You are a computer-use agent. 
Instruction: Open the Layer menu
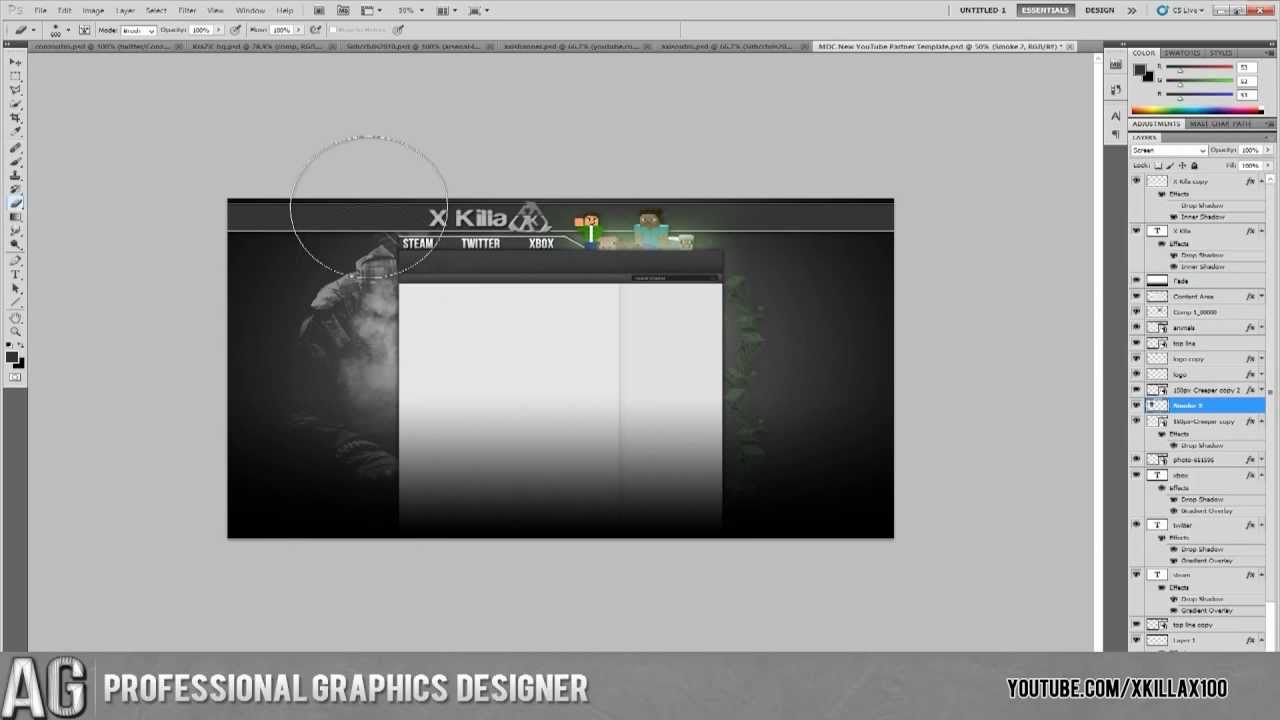(125, 10)
